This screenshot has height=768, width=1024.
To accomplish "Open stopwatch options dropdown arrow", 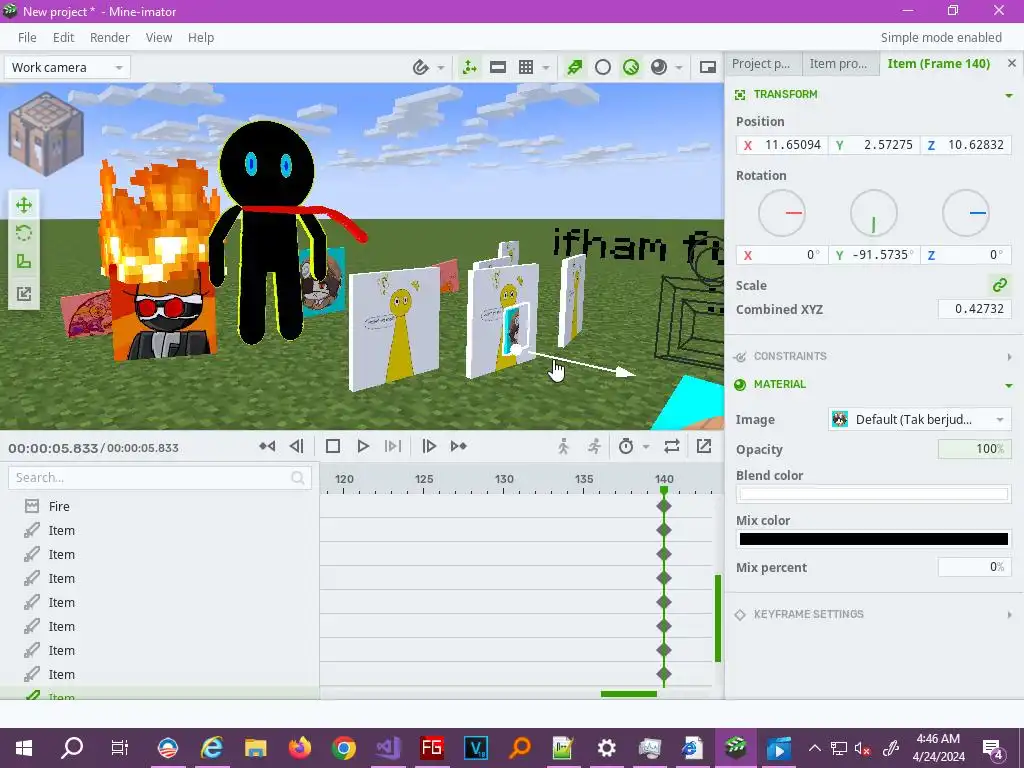I will click(x=646, y=447).
